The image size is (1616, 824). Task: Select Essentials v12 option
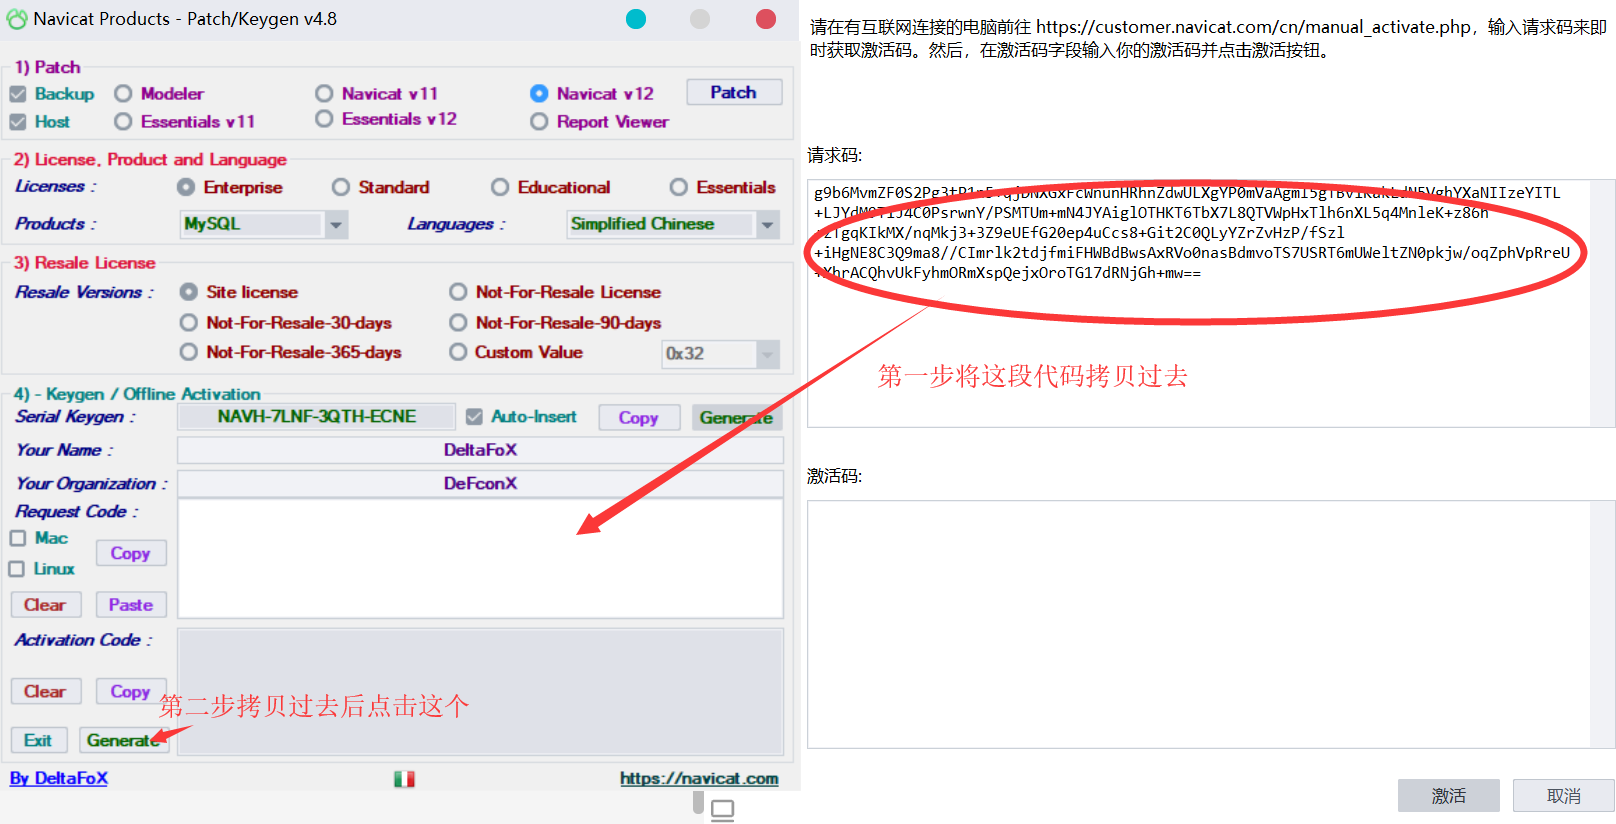pyautogui.click(x=324, y=119)
